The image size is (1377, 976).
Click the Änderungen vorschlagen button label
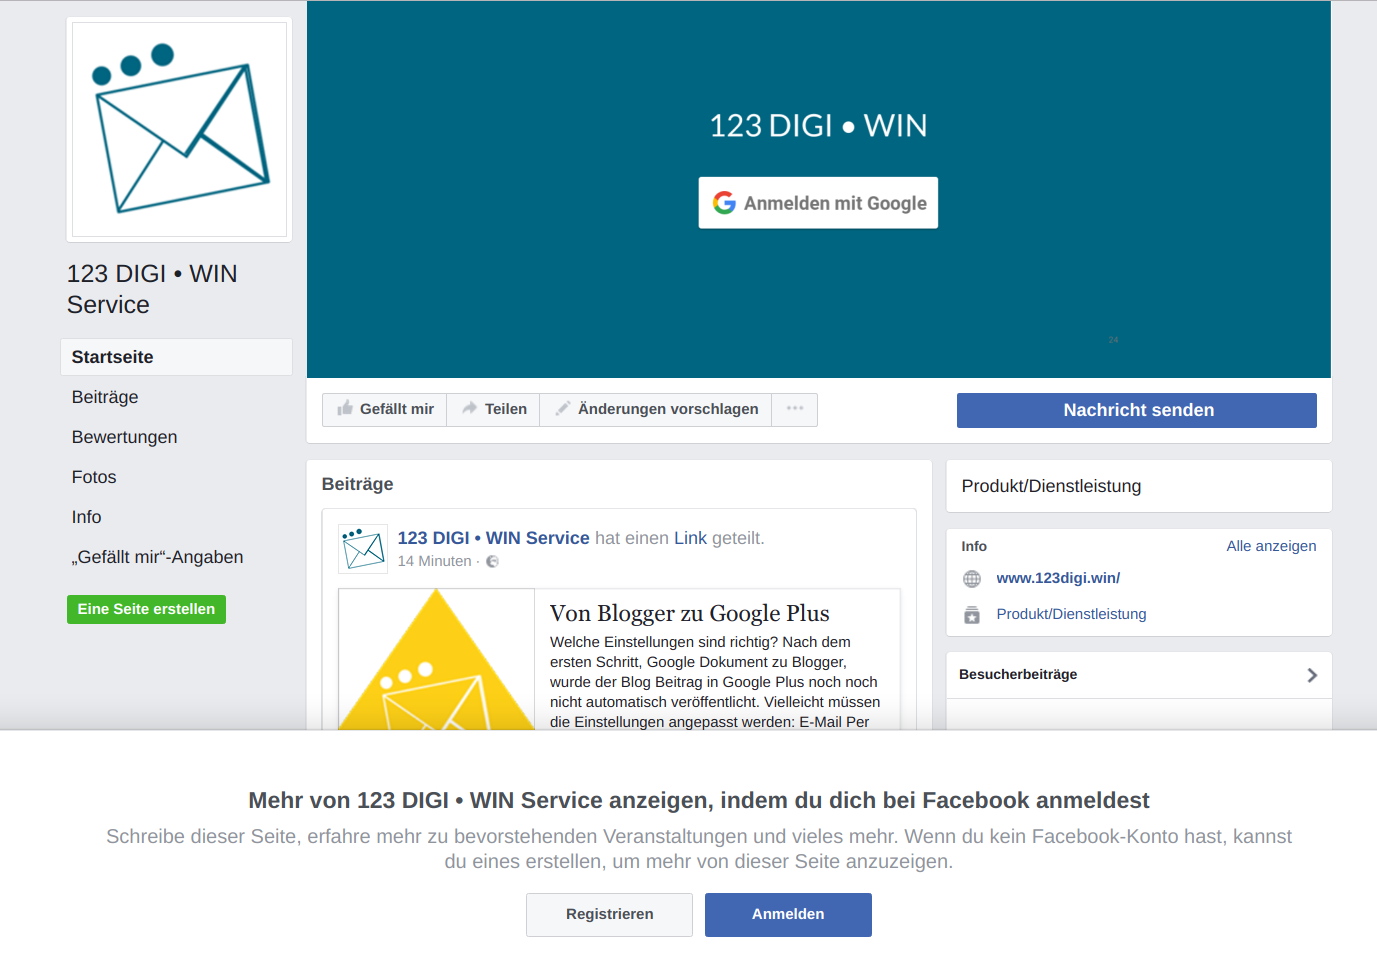pos(668,409)
